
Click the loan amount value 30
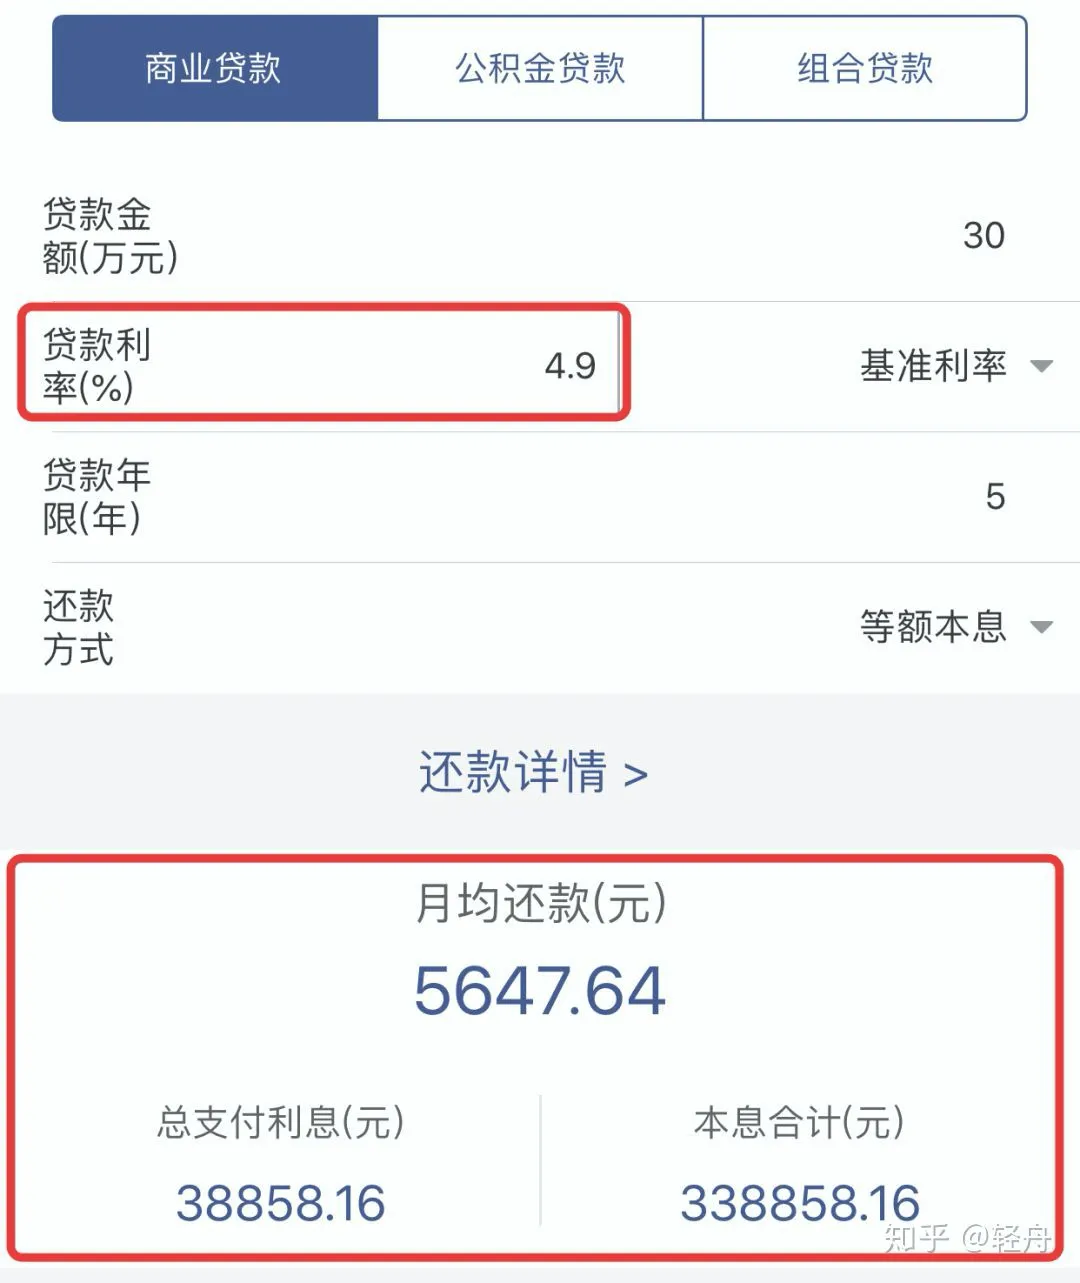pyautogui.click(x=983, y=236)
